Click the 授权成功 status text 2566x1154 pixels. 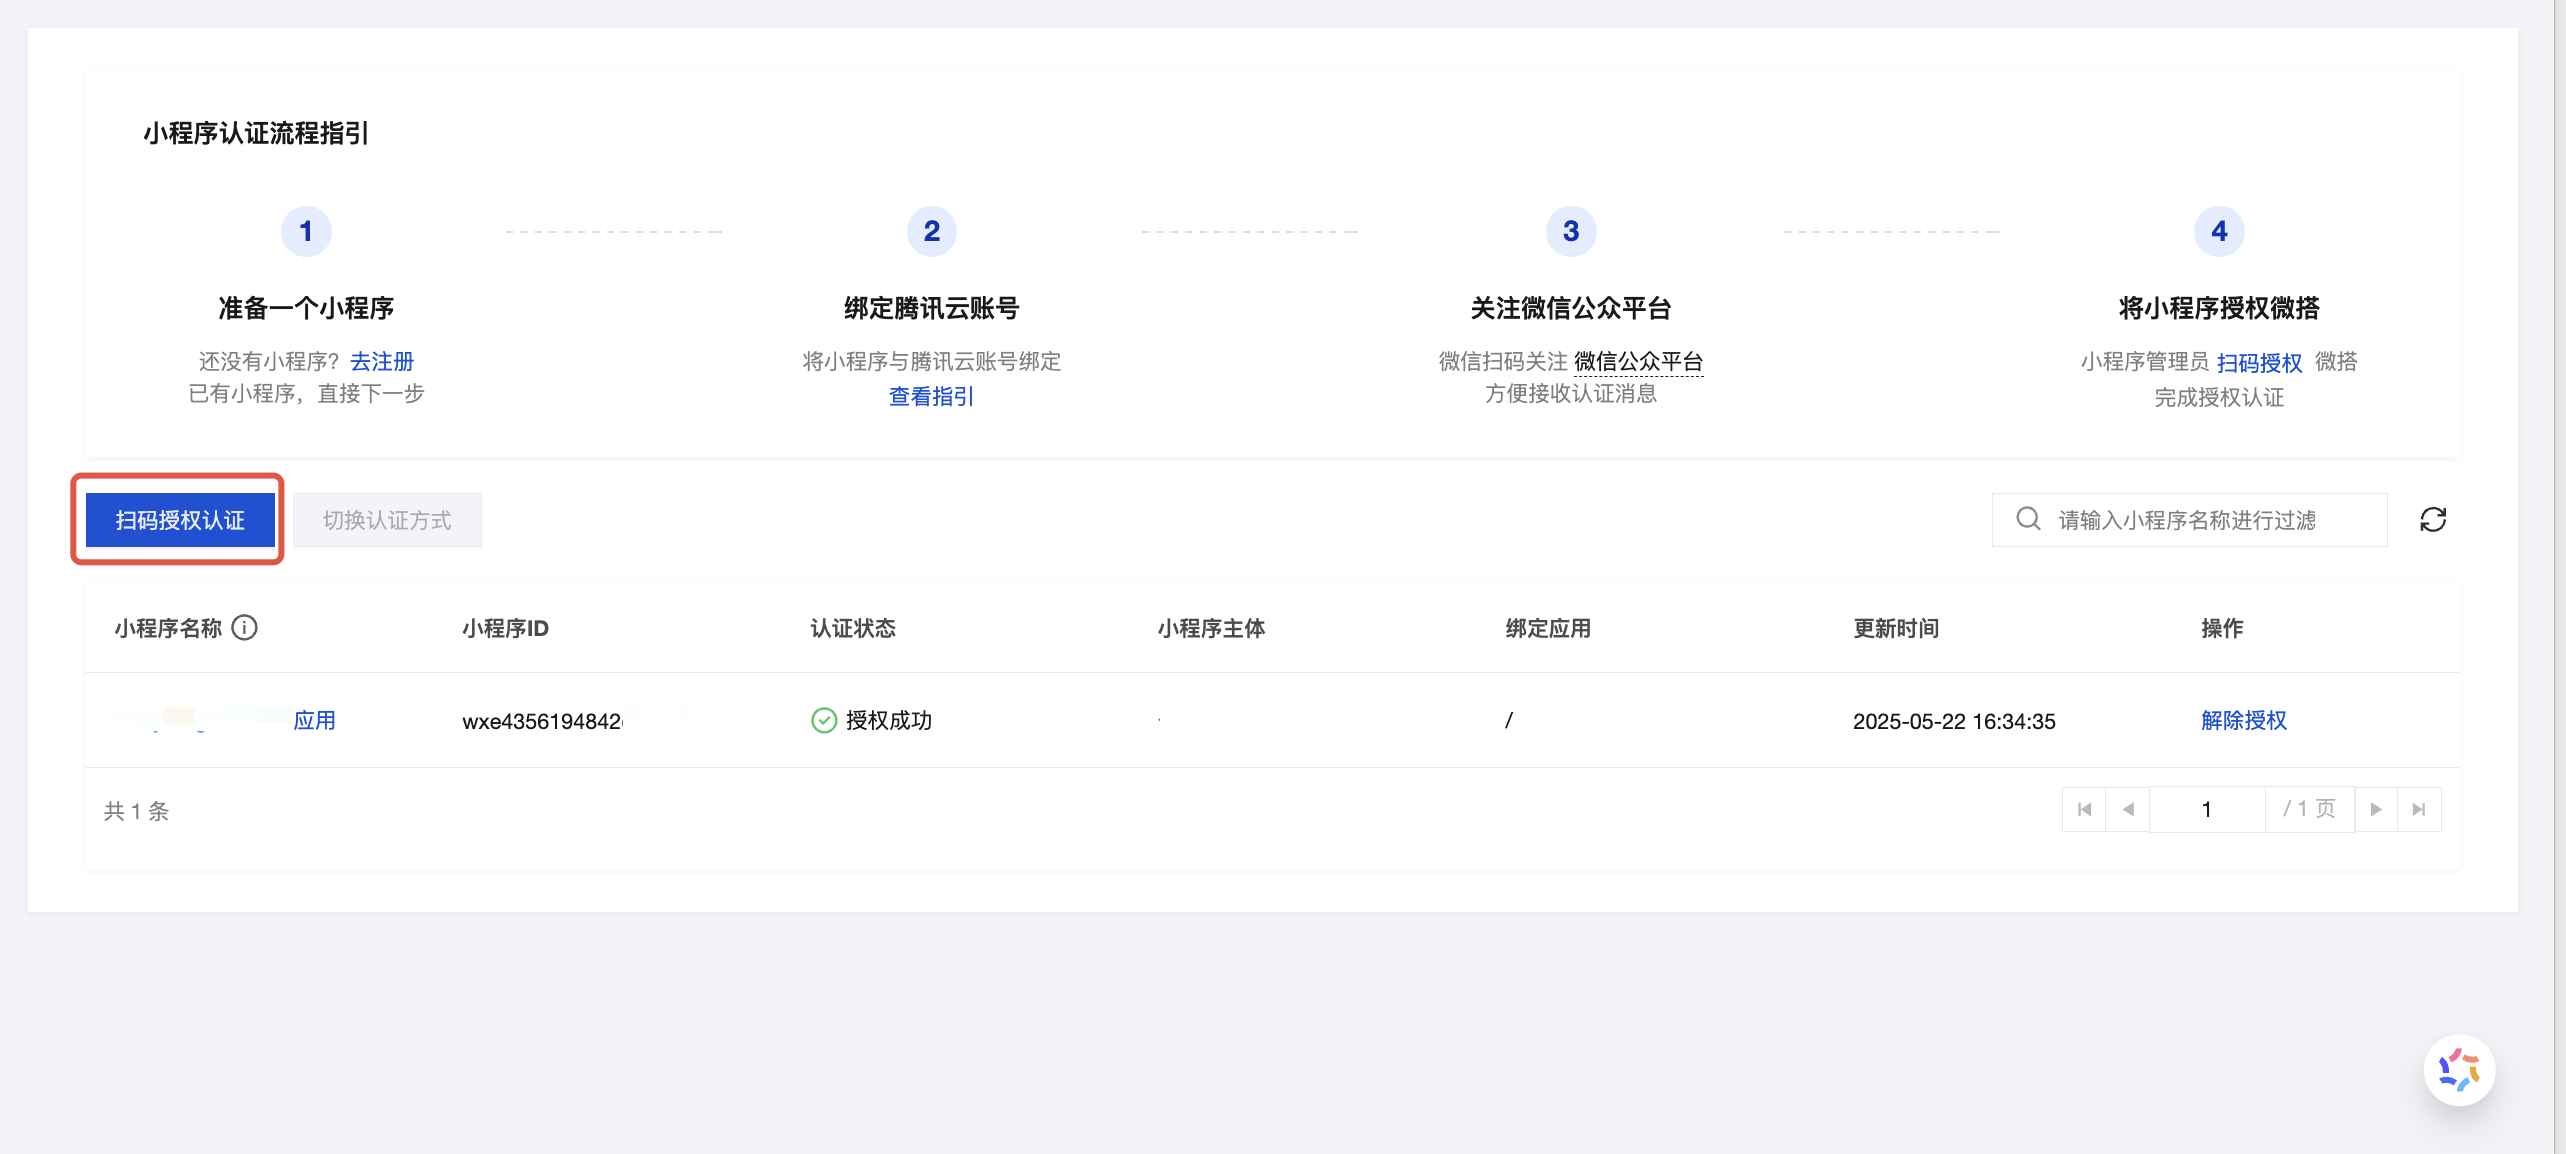(889, 720)
